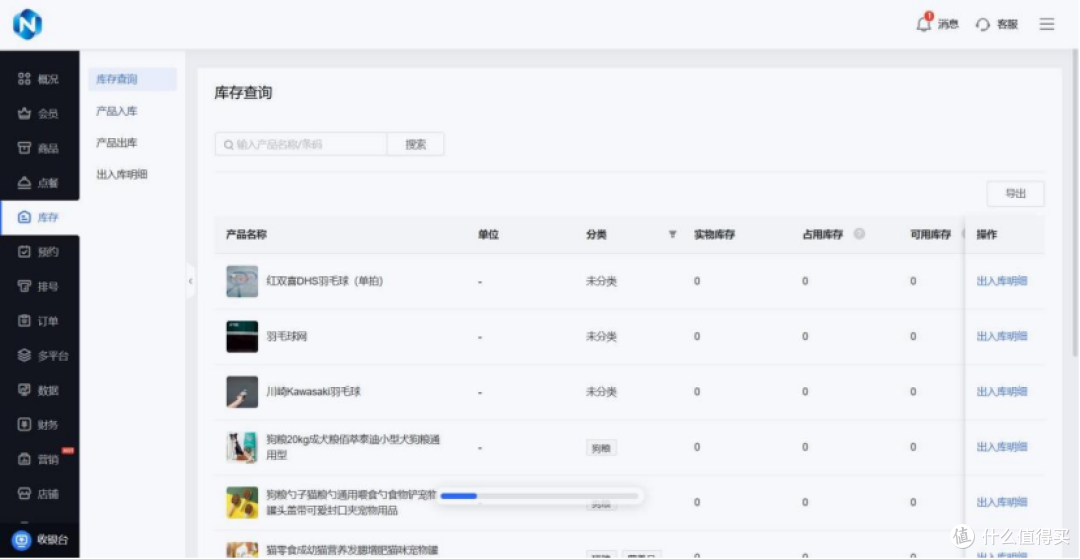The image size is (1080, 559).
Task: Open 出入库明细 for 川崎Kawasaki羽毛球
Action: [x=1002, y=392]
